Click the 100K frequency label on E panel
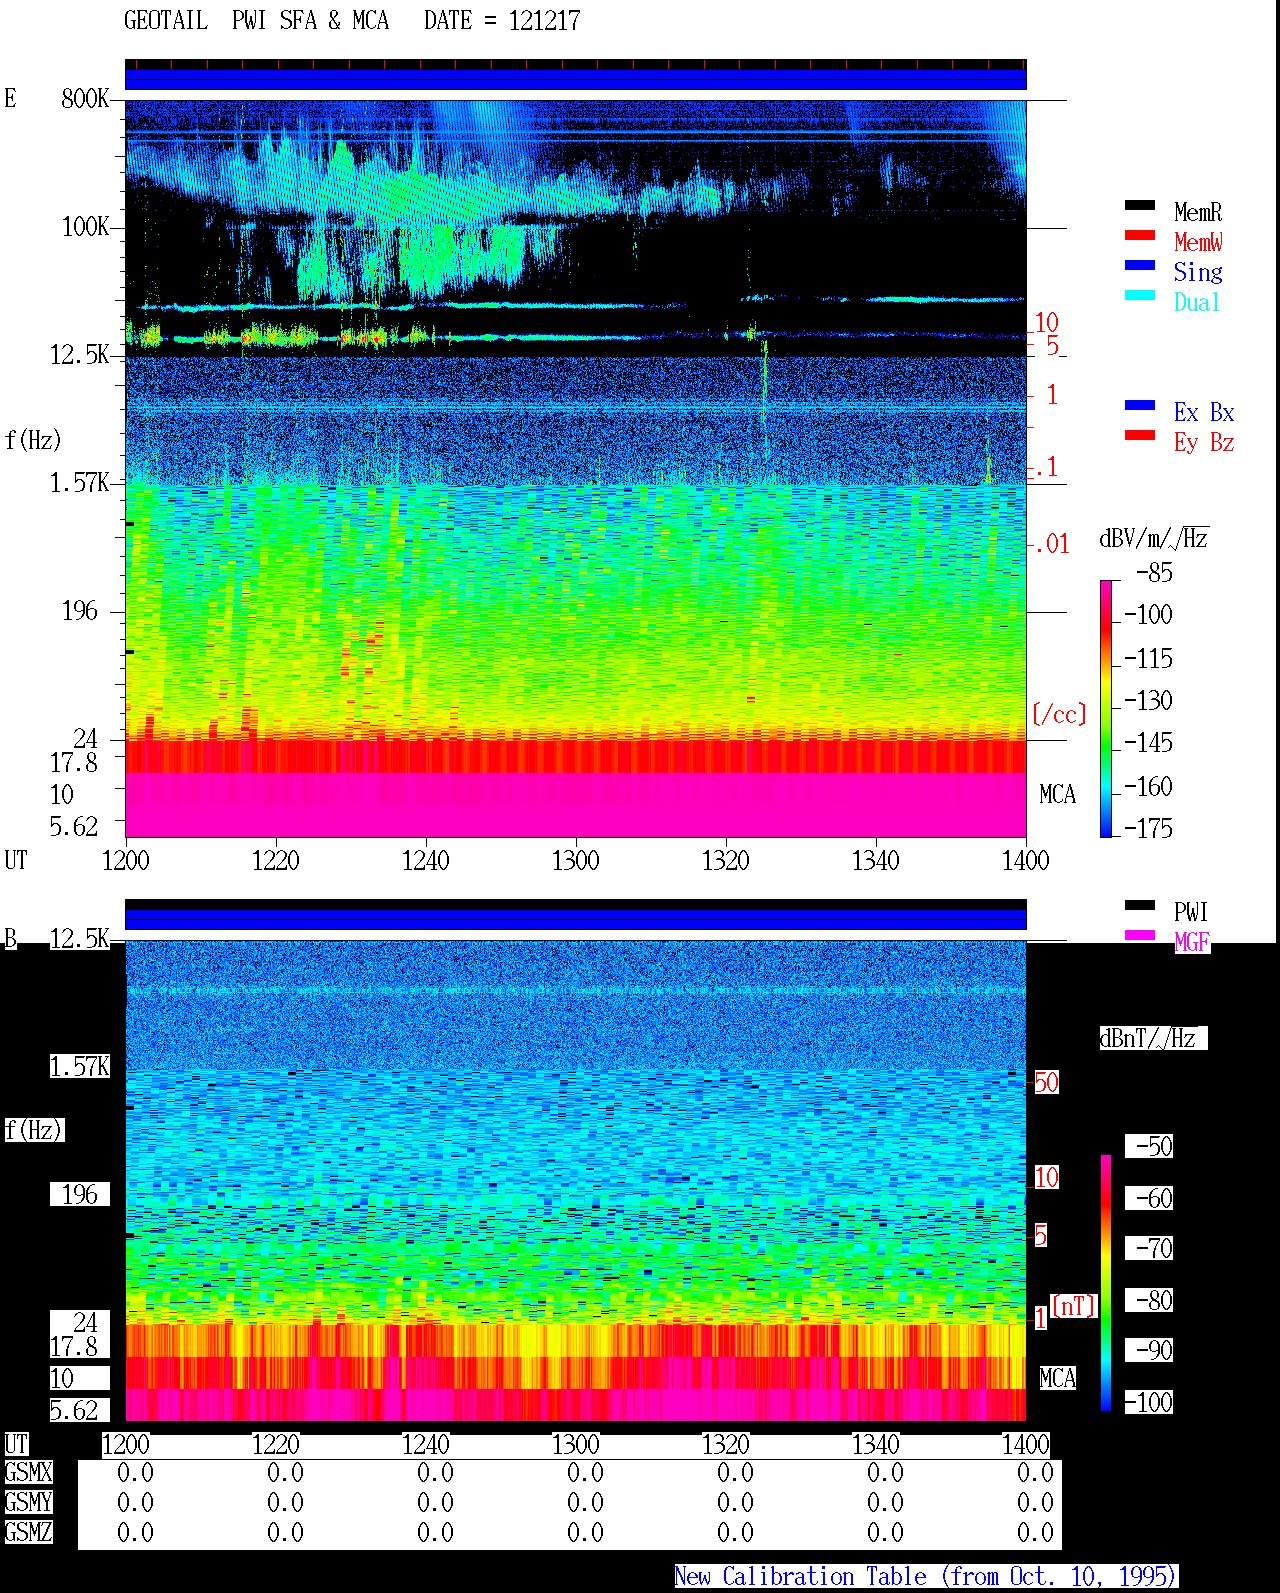 pyautogui.click(x=85, y=226)
